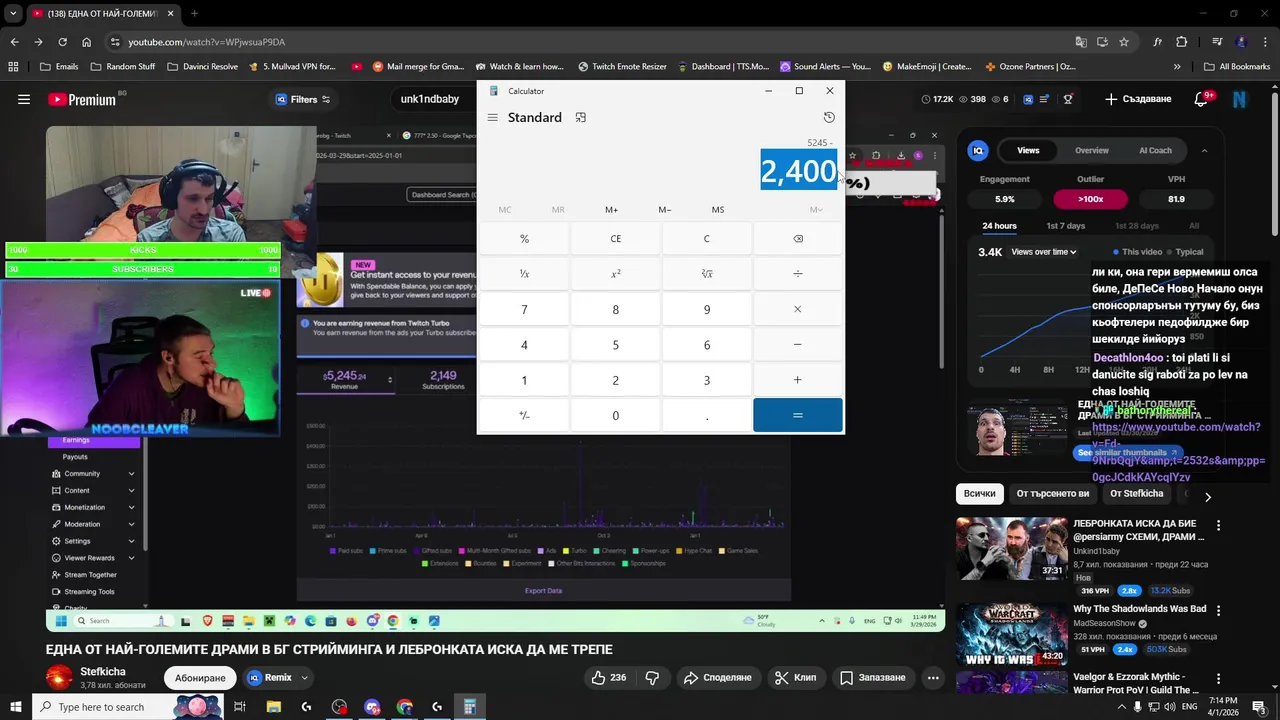This screenshot has height=720, width=1280.
Task: Click the MS memory store button
Action: point(718,210)
